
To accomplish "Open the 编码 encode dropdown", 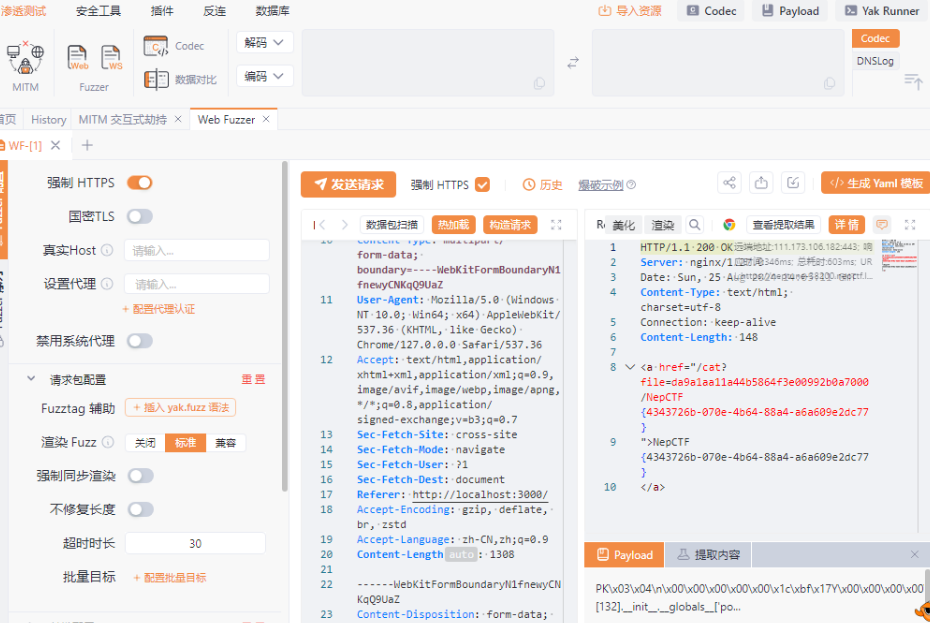I will (x=265, y=76).
